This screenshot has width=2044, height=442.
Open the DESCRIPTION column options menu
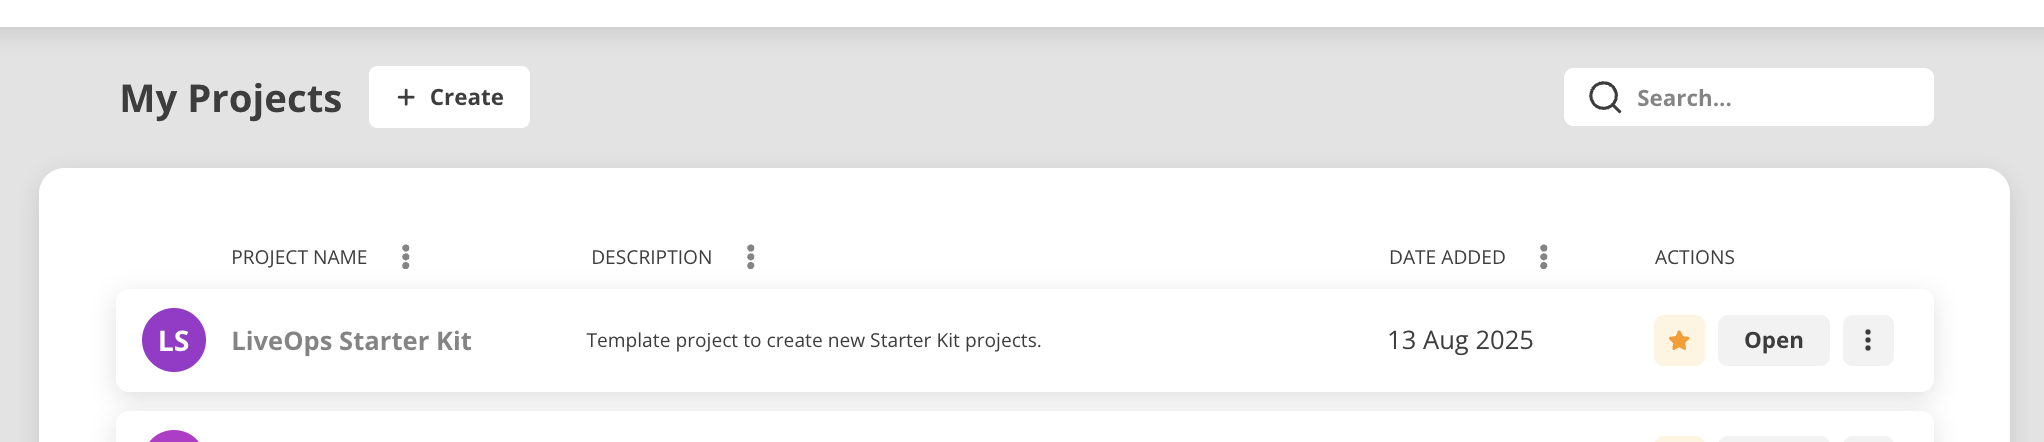[x=751, y=257]
